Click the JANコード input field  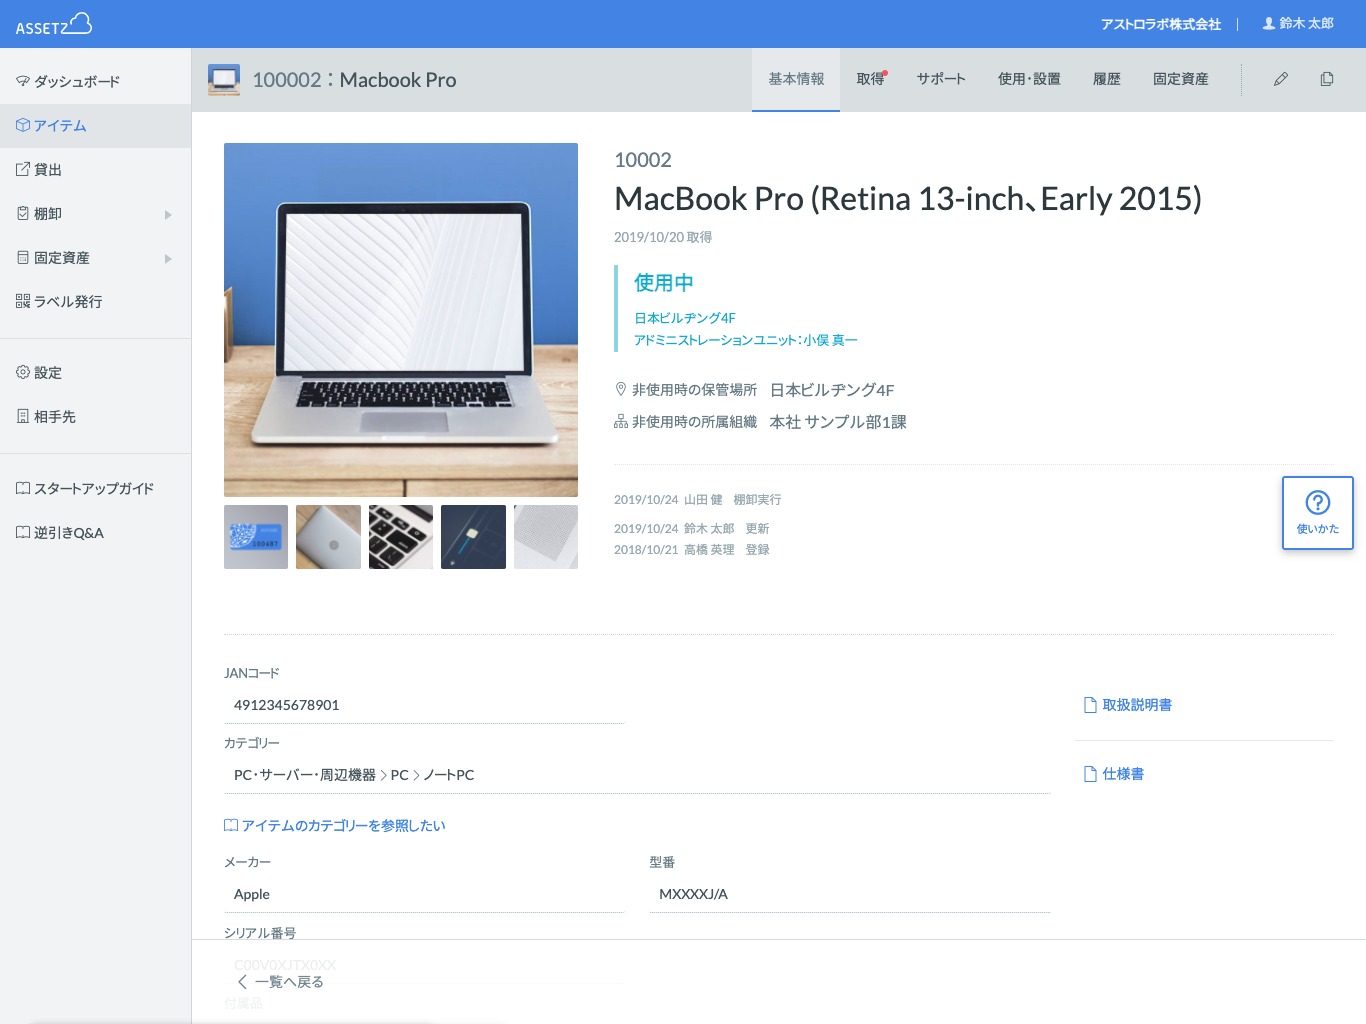coord(424,705)
